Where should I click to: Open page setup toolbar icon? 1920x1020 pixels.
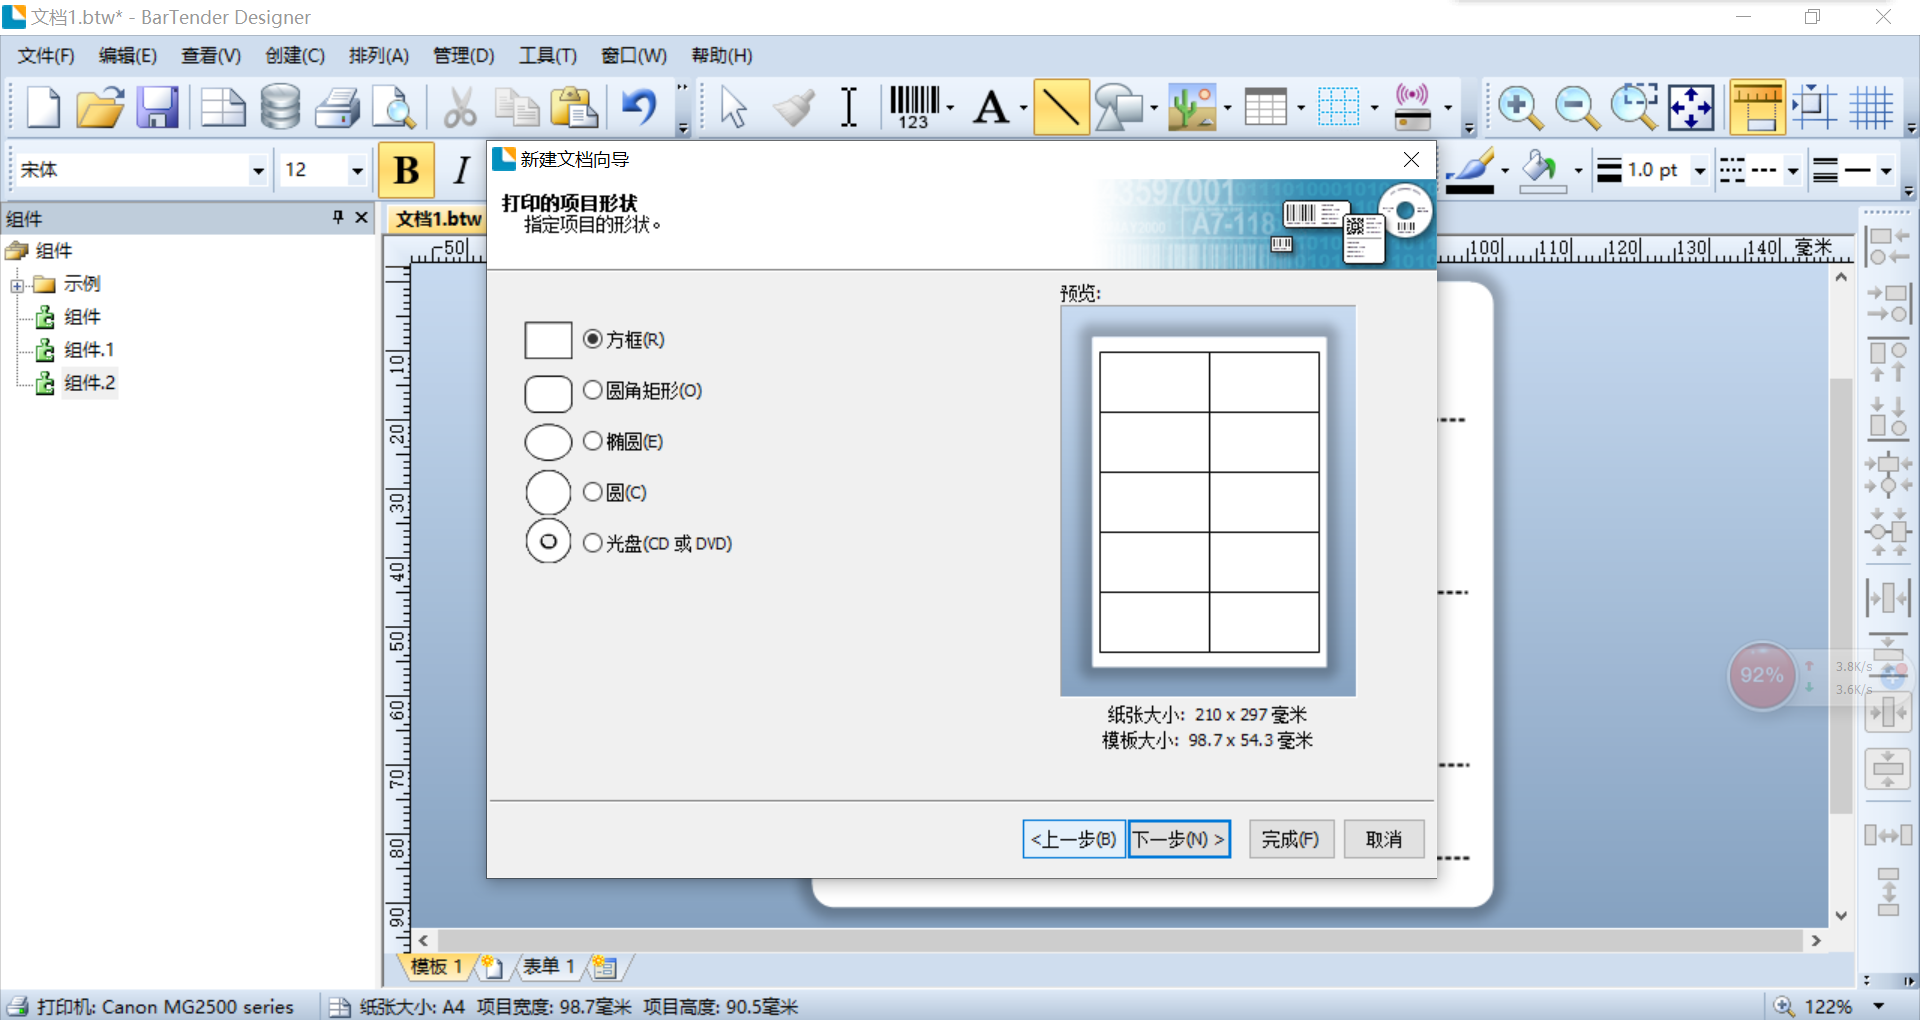(x=222, y=107)
